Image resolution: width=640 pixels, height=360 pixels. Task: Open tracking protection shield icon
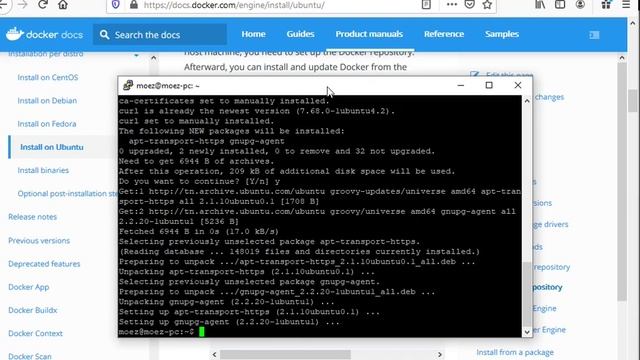pyautogui.click(x=116, y=5)
